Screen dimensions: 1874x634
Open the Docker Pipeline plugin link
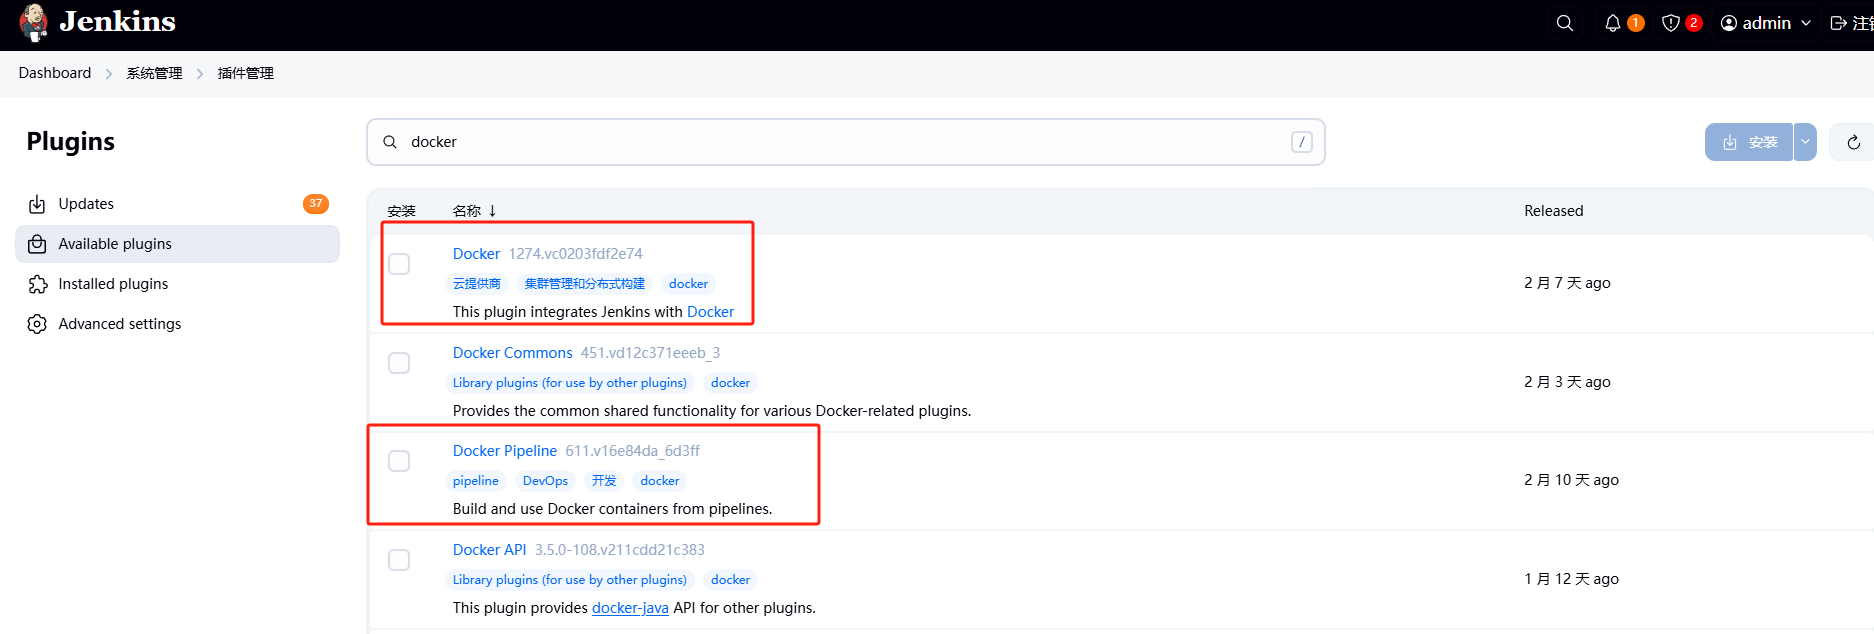(x=504, y=451)
